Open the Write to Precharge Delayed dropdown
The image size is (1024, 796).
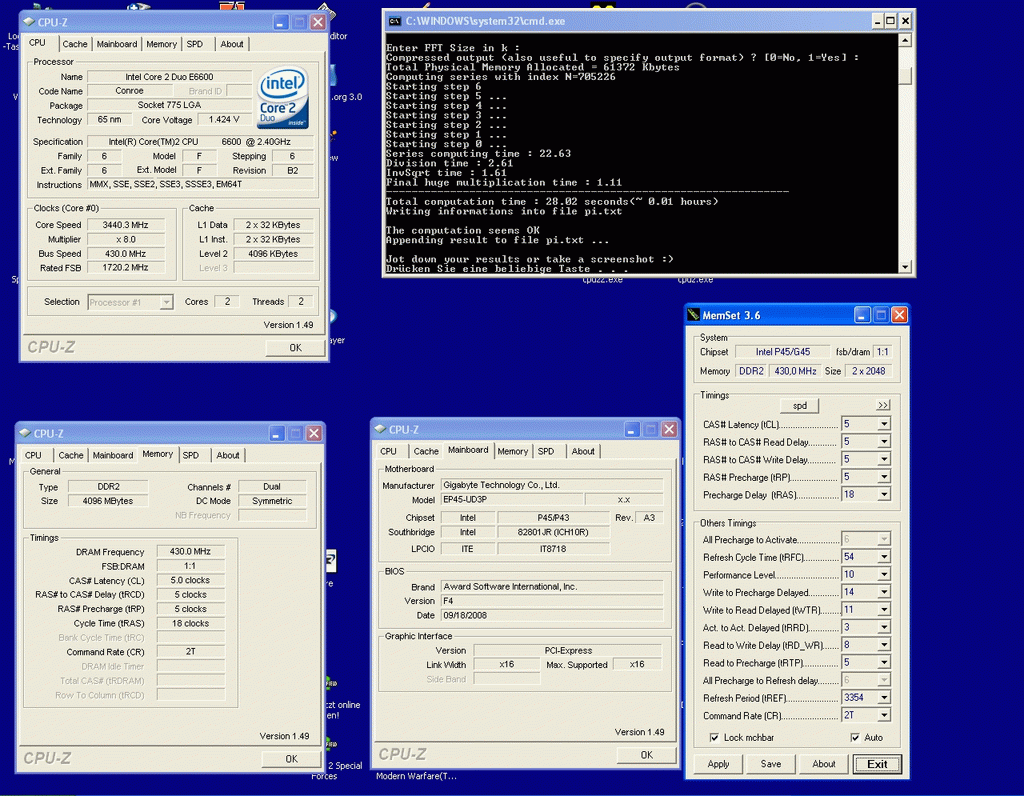click(884, 592)
